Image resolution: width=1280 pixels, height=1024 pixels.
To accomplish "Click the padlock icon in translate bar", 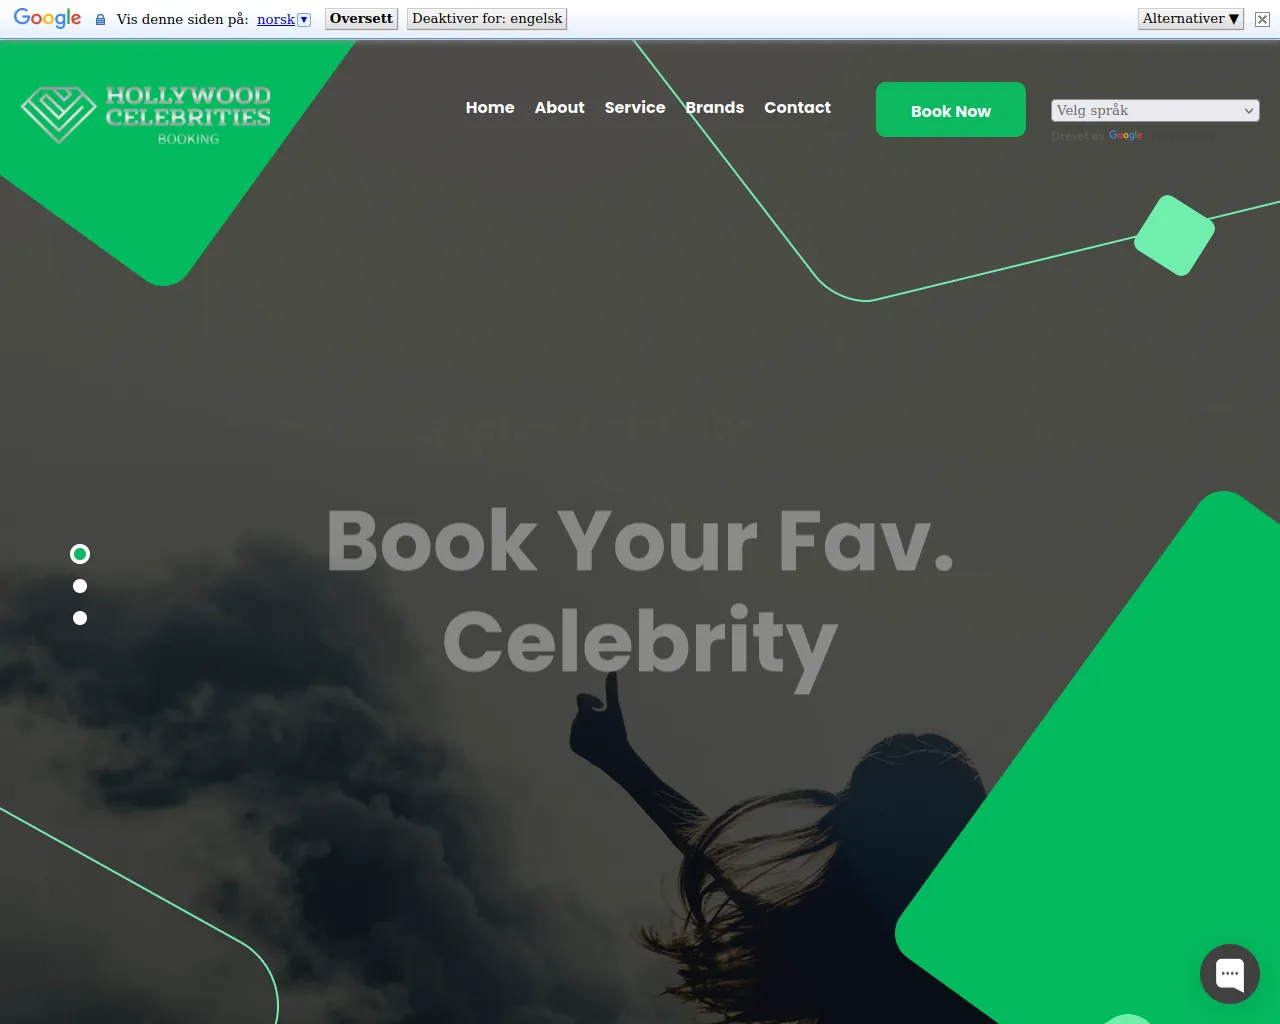I will (x=100, y=19).
